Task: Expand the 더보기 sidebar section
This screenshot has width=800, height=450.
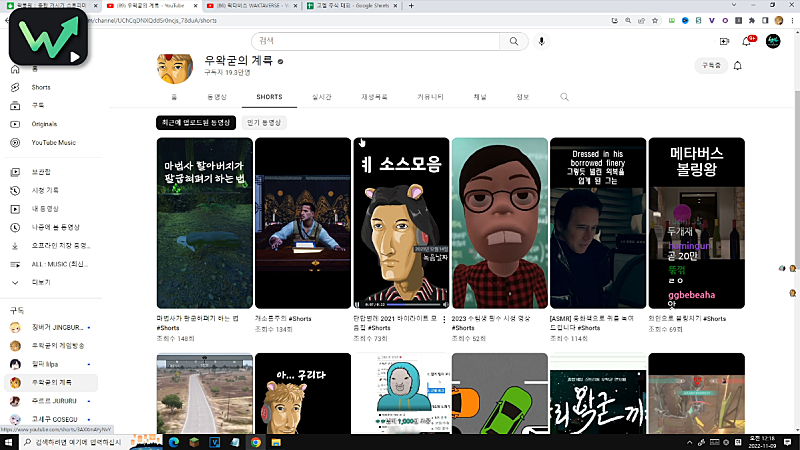Action: pyautogui.click(x=40, y=282)
